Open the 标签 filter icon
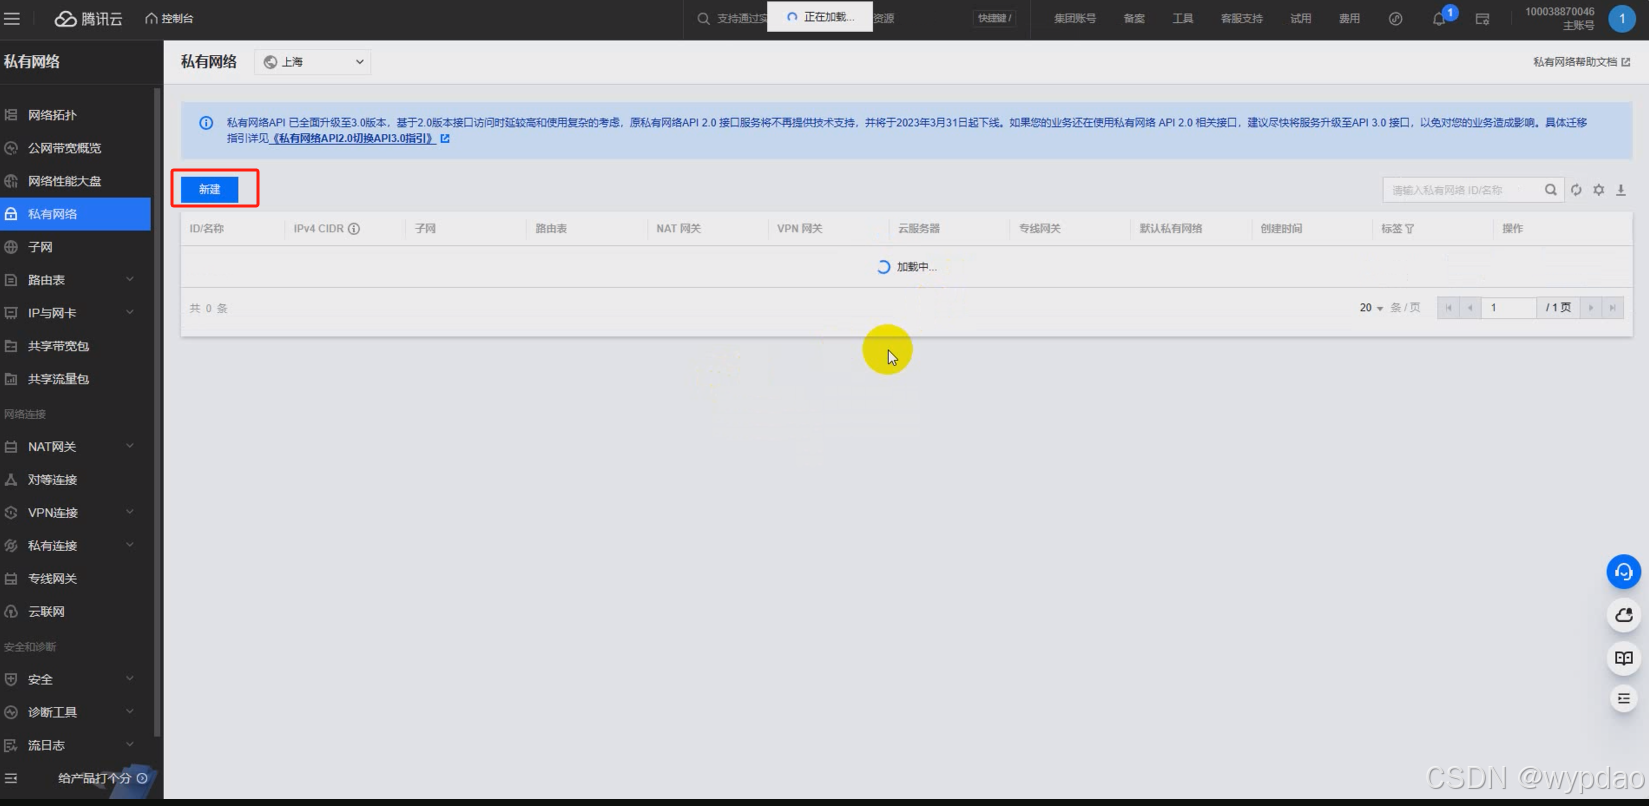The image size is (1649, 806). pos(1410,229)
